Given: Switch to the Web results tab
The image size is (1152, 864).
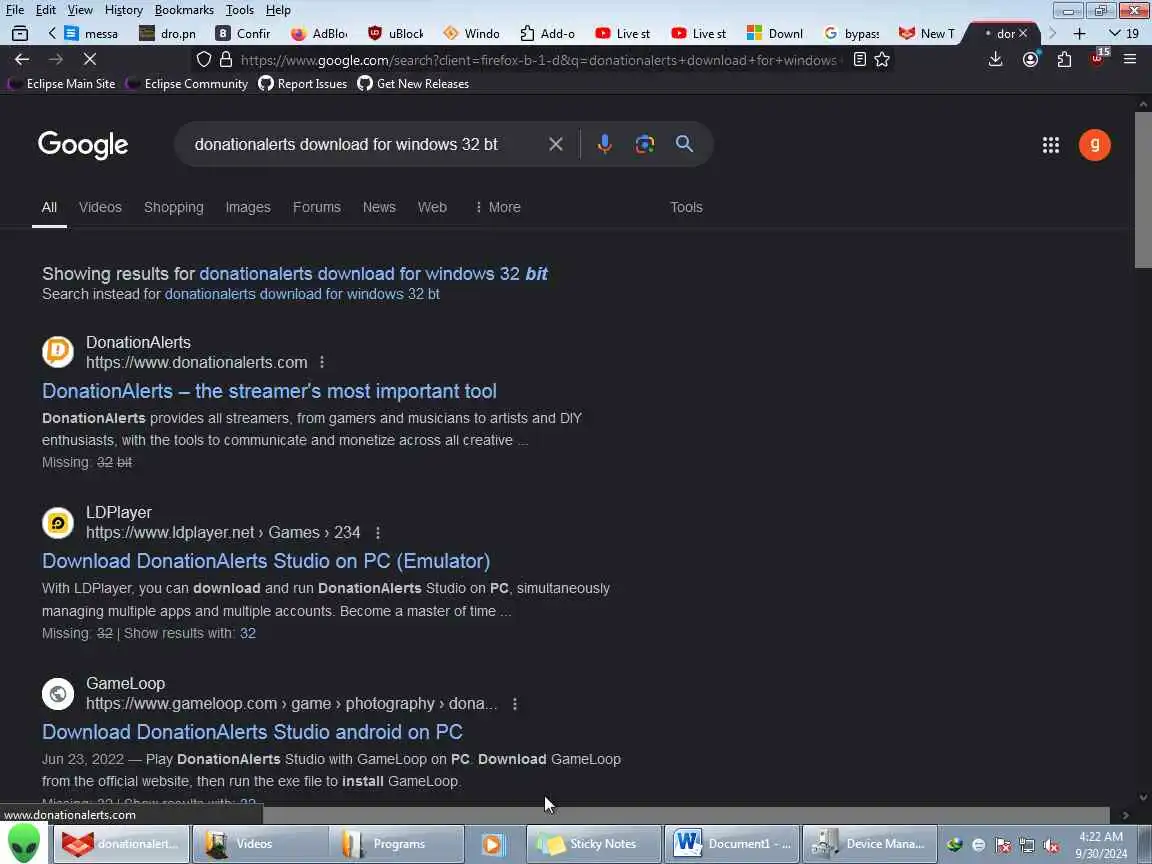Looking at the screenshot, I should [432, 207].
